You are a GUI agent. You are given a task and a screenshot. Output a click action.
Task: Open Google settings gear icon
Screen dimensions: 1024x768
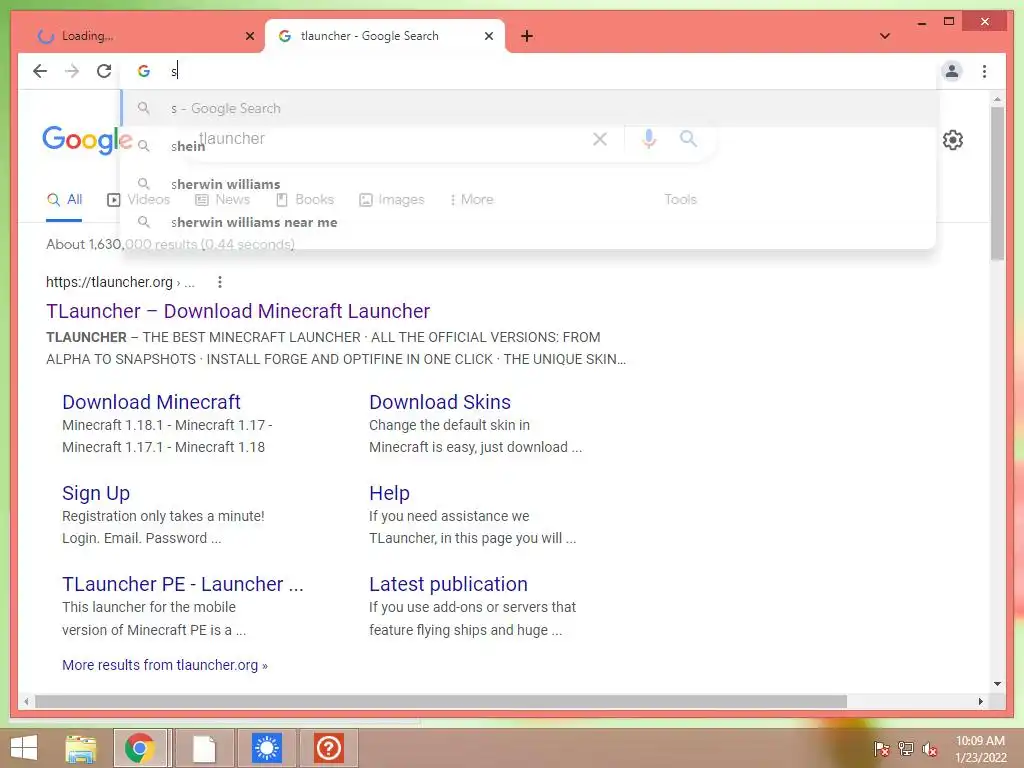point(953,140)
